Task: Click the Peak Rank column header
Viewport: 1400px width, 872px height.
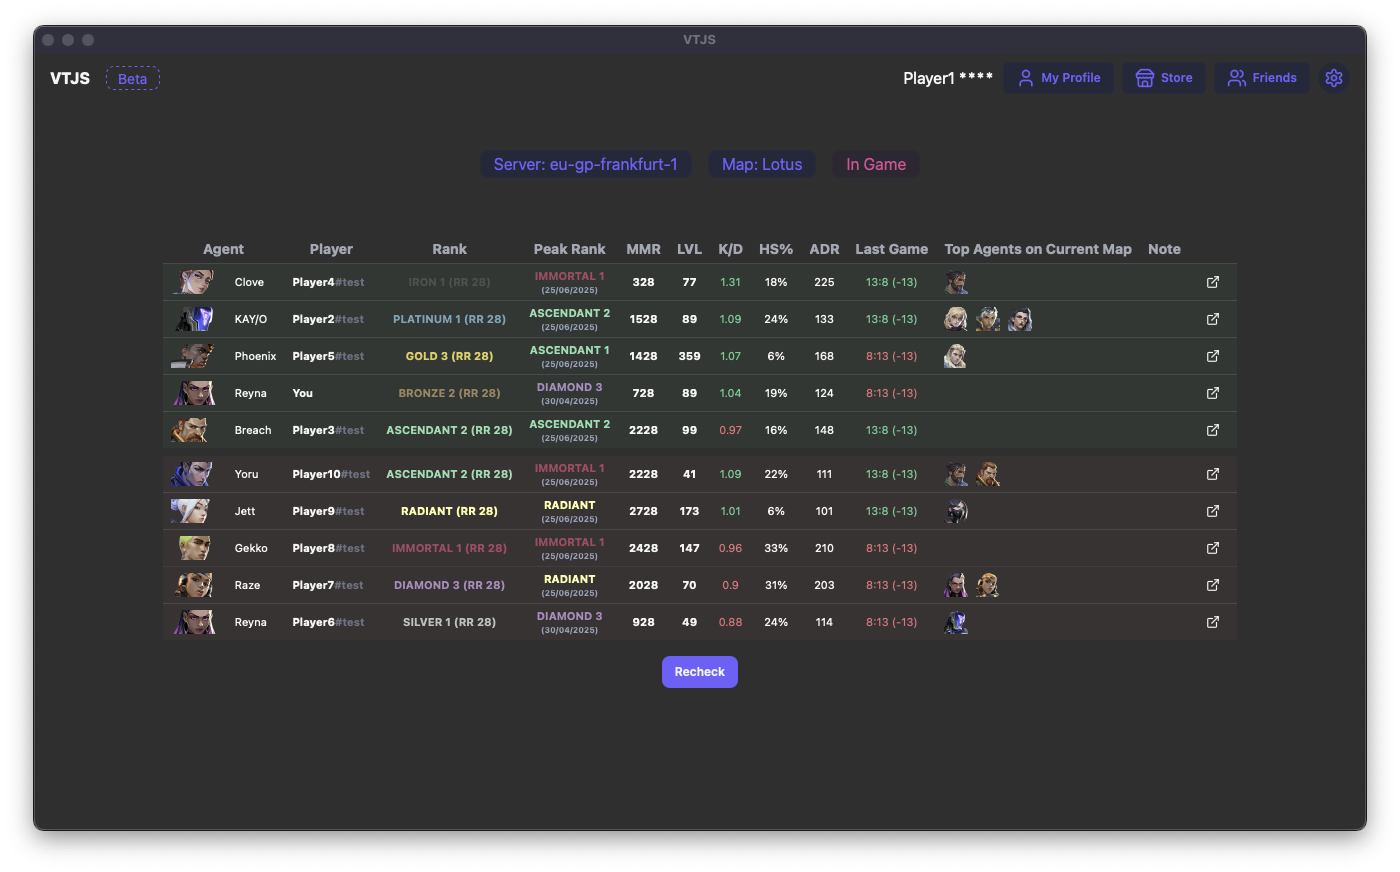Action: 569,249
